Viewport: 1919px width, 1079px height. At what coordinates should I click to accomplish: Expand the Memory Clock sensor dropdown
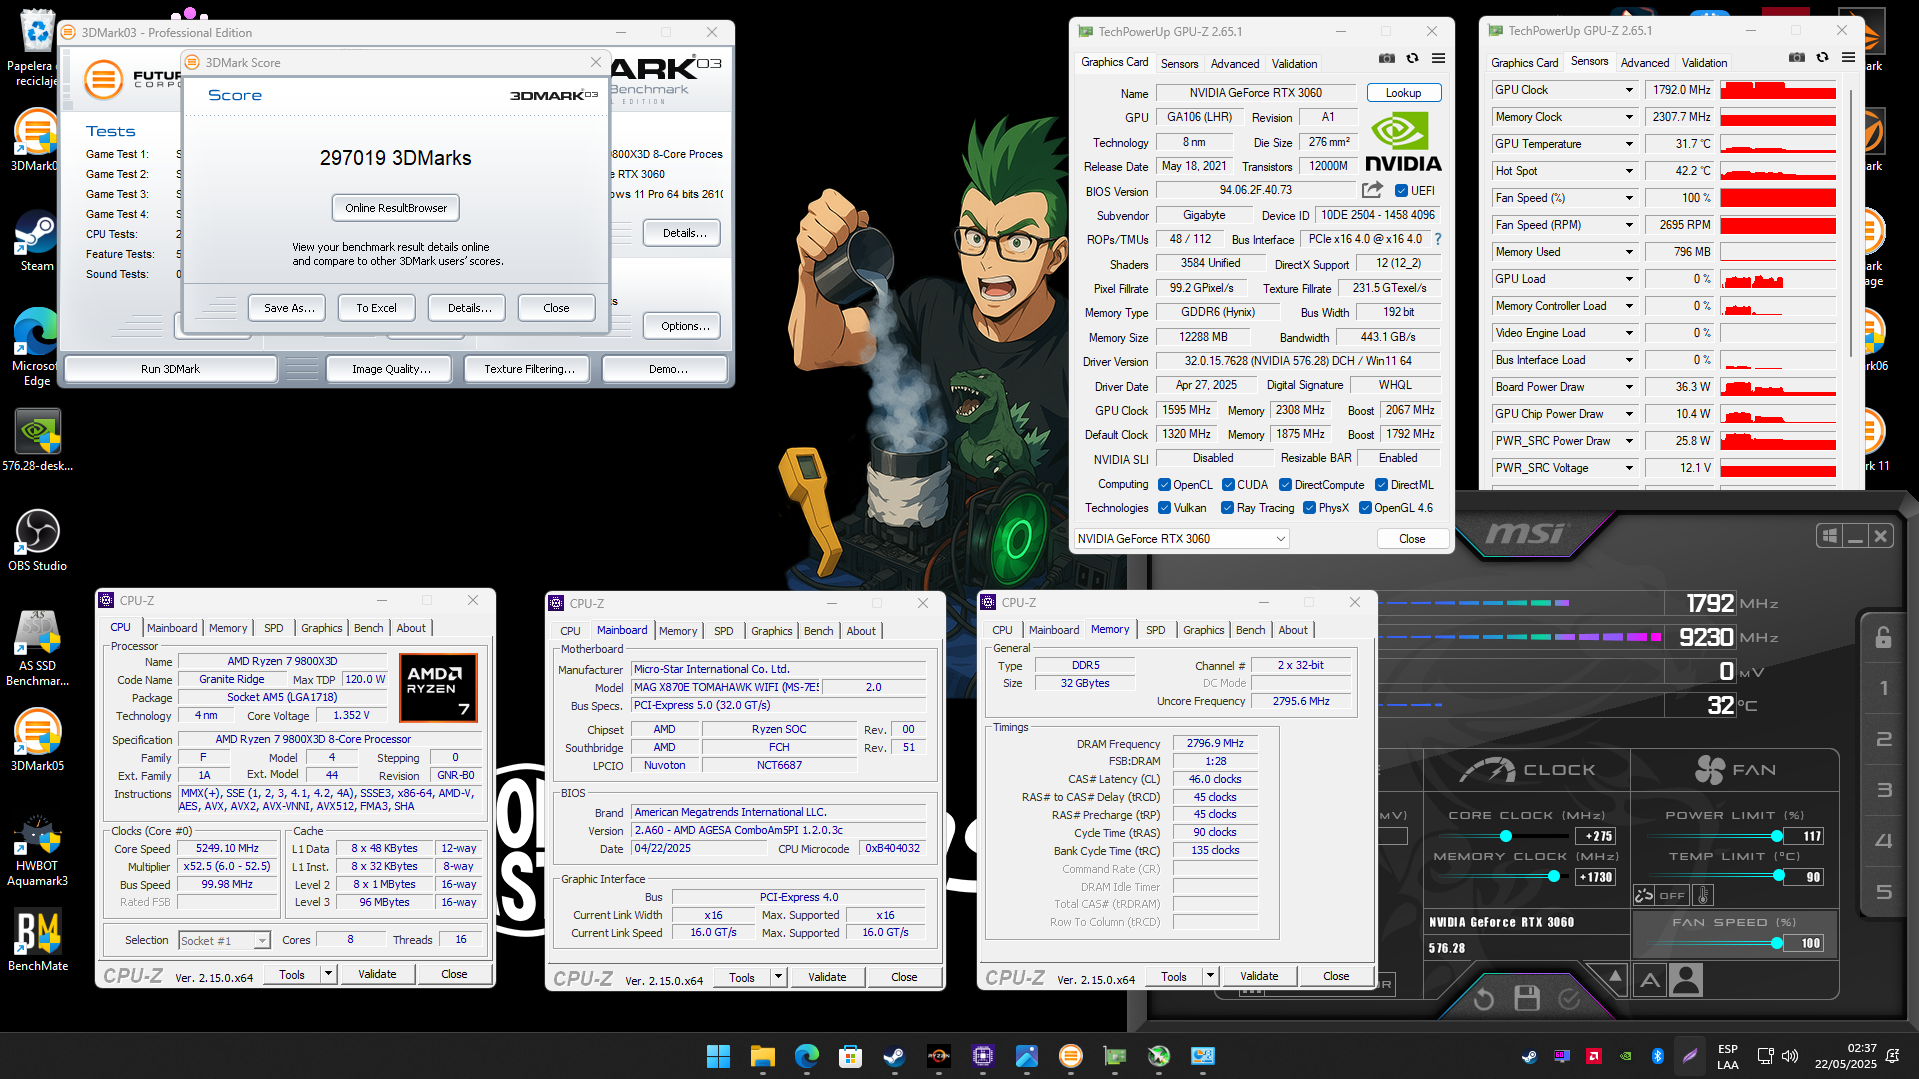click(x=1629, y=117)
